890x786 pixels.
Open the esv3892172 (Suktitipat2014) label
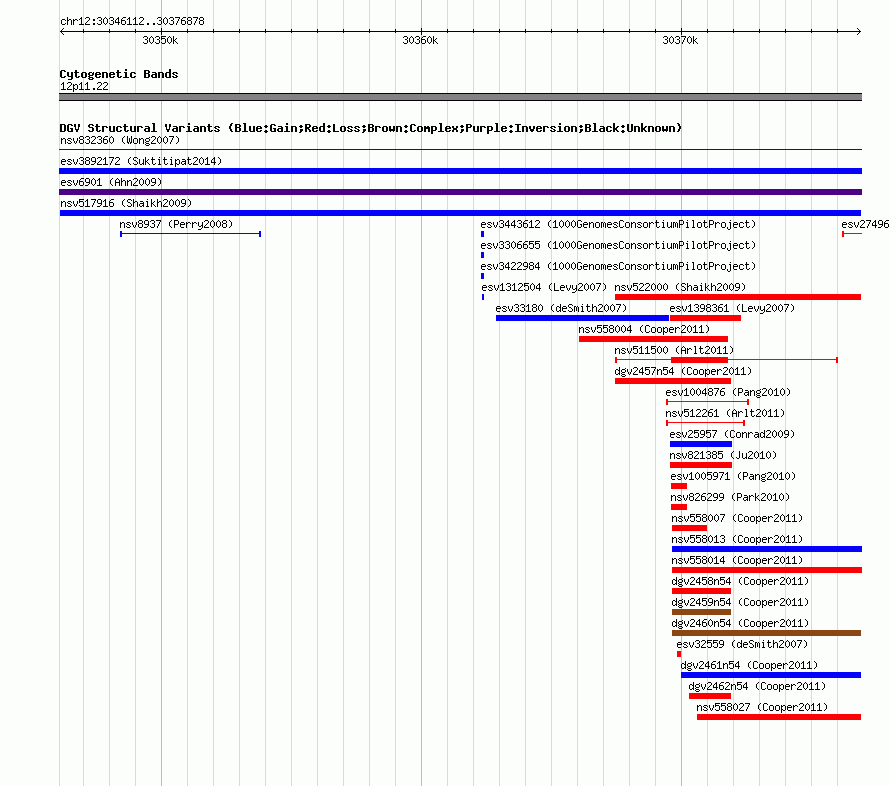click(141, 161)
